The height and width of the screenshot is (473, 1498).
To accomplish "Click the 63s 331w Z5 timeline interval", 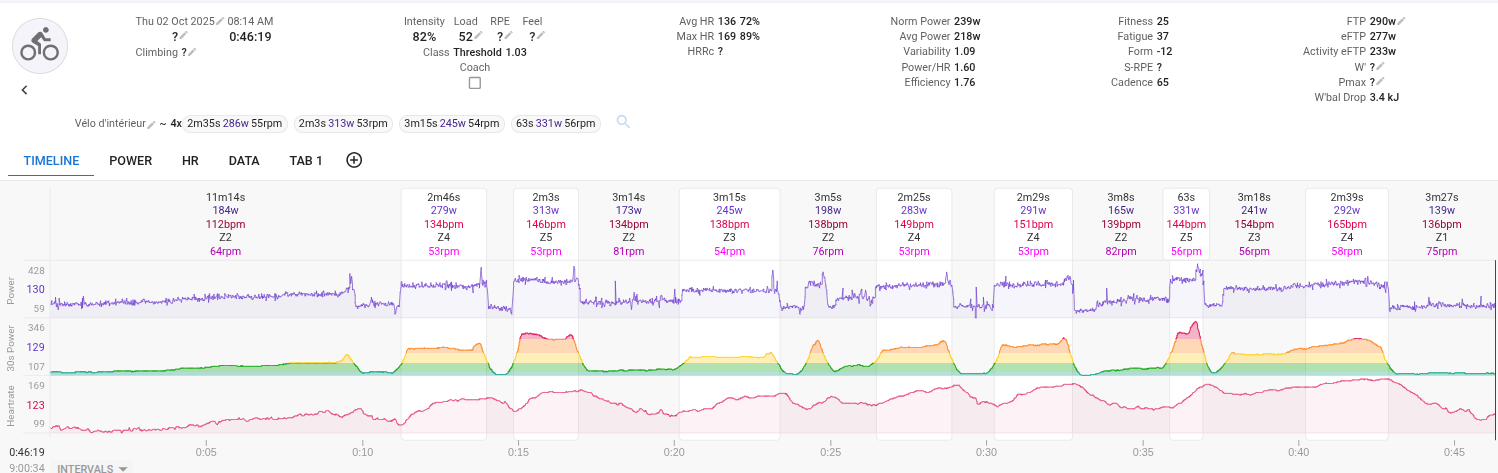I will [x=1186, y=224].
